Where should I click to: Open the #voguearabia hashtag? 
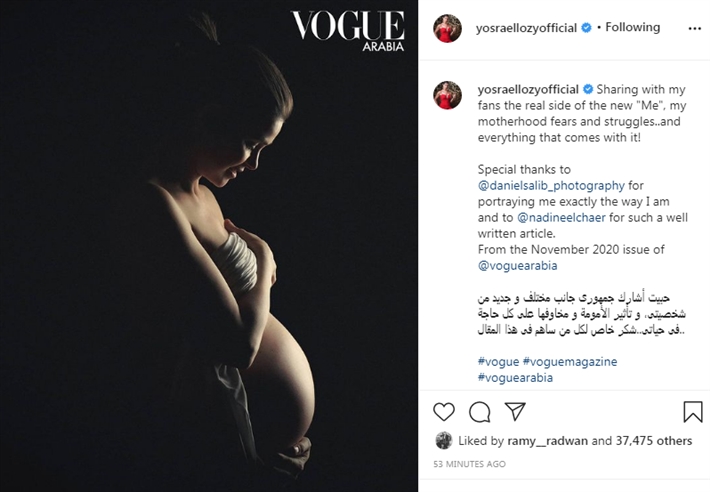515,377
